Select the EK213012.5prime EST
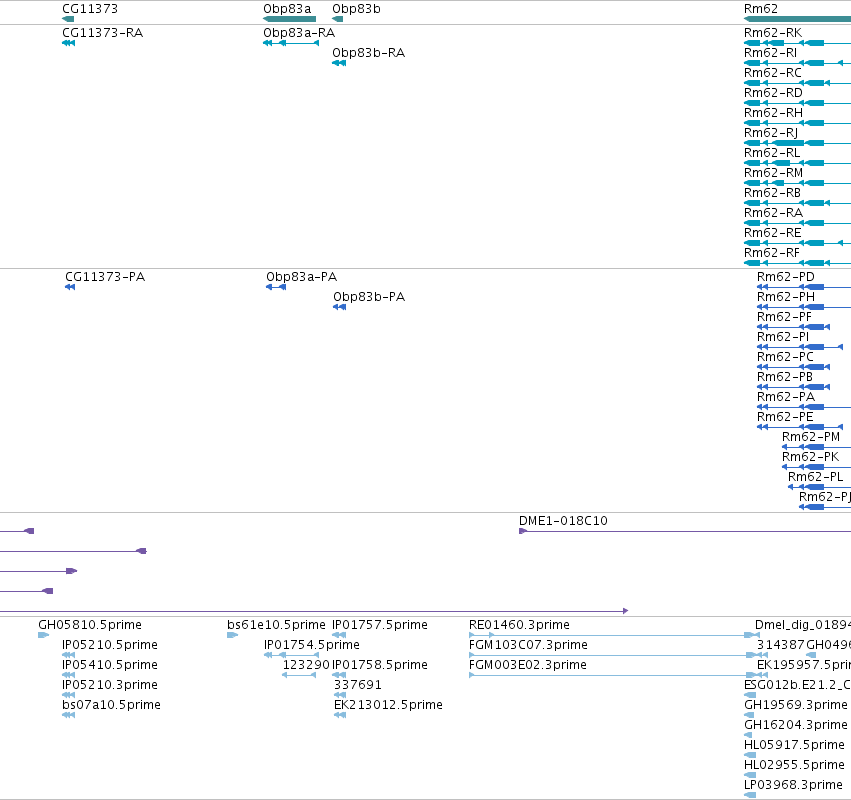This screenshot has height=800, width=851. pos(388,706)
